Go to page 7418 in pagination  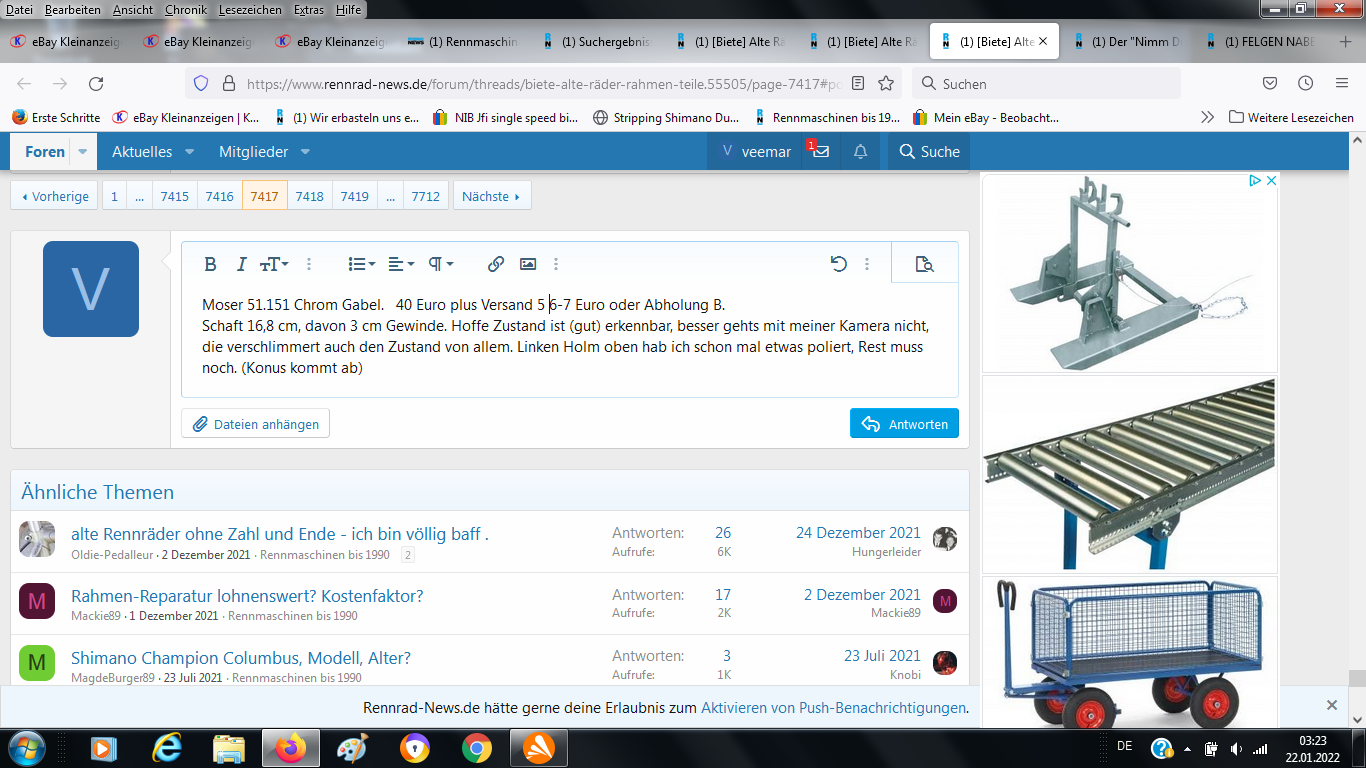309,196
